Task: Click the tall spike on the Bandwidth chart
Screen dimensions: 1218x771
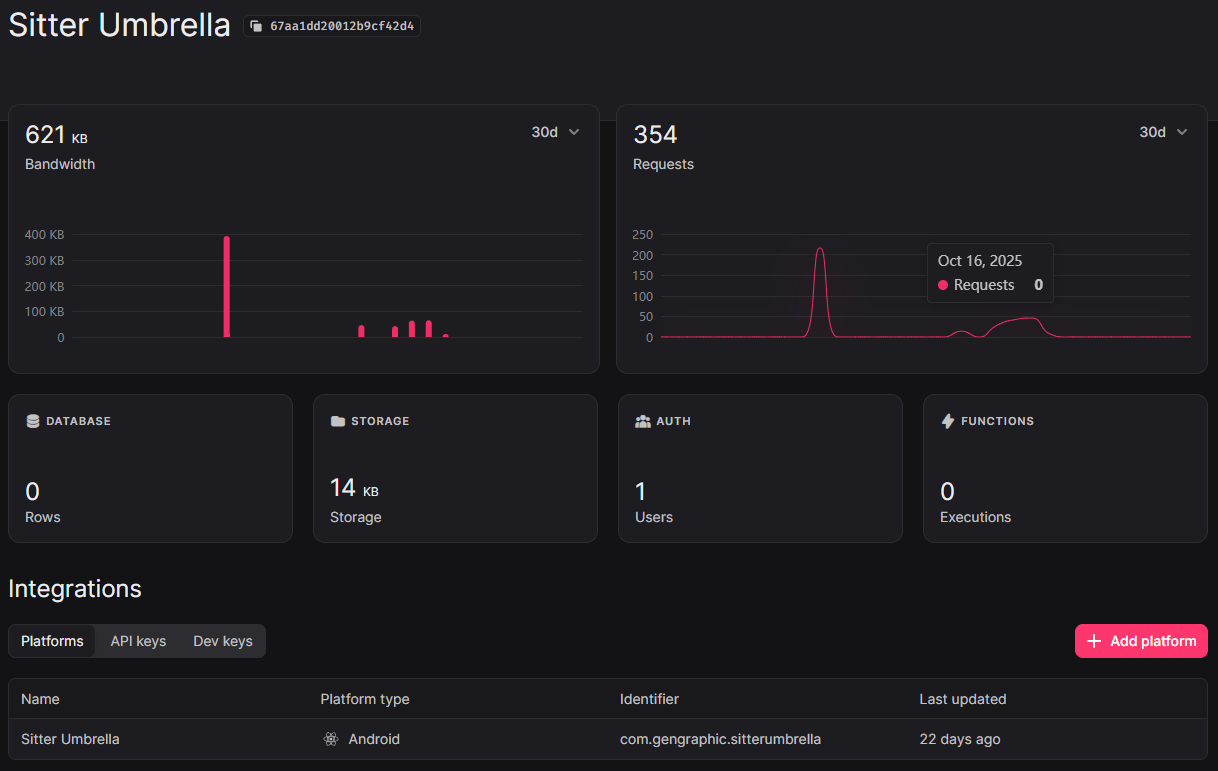Action: (226, 285)
